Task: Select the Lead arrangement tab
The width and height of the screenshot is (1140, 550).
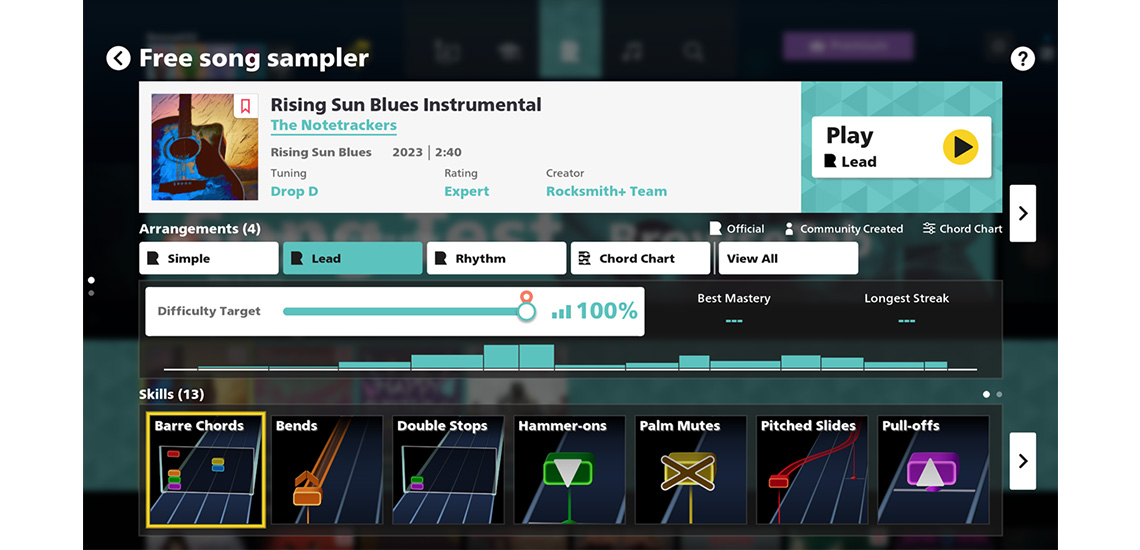Action: [353, 258]
